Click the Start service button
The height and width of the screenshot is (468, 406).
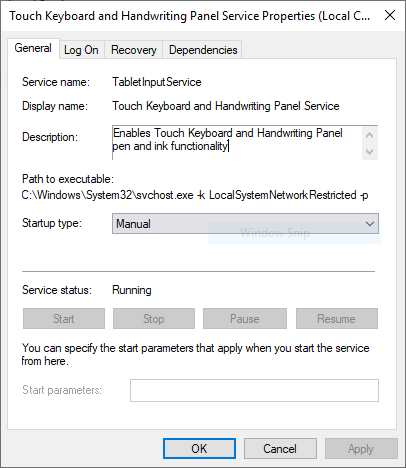tap(64, 319)
